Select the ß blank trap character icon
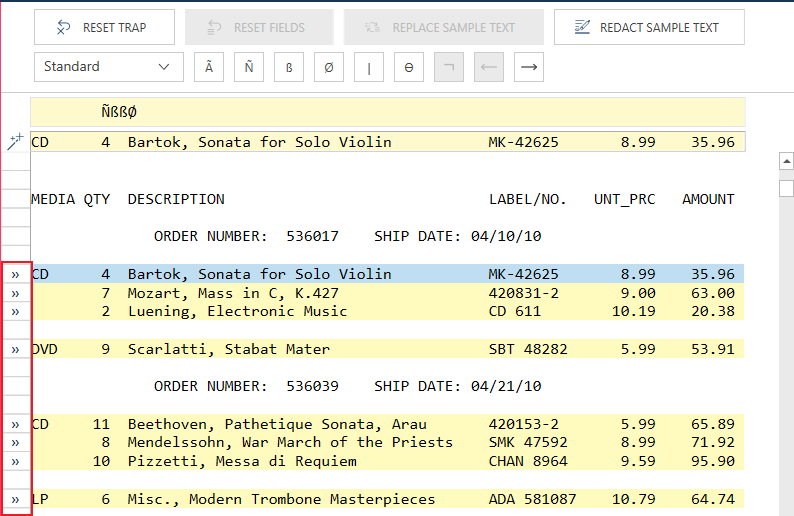 pos(289,67)
